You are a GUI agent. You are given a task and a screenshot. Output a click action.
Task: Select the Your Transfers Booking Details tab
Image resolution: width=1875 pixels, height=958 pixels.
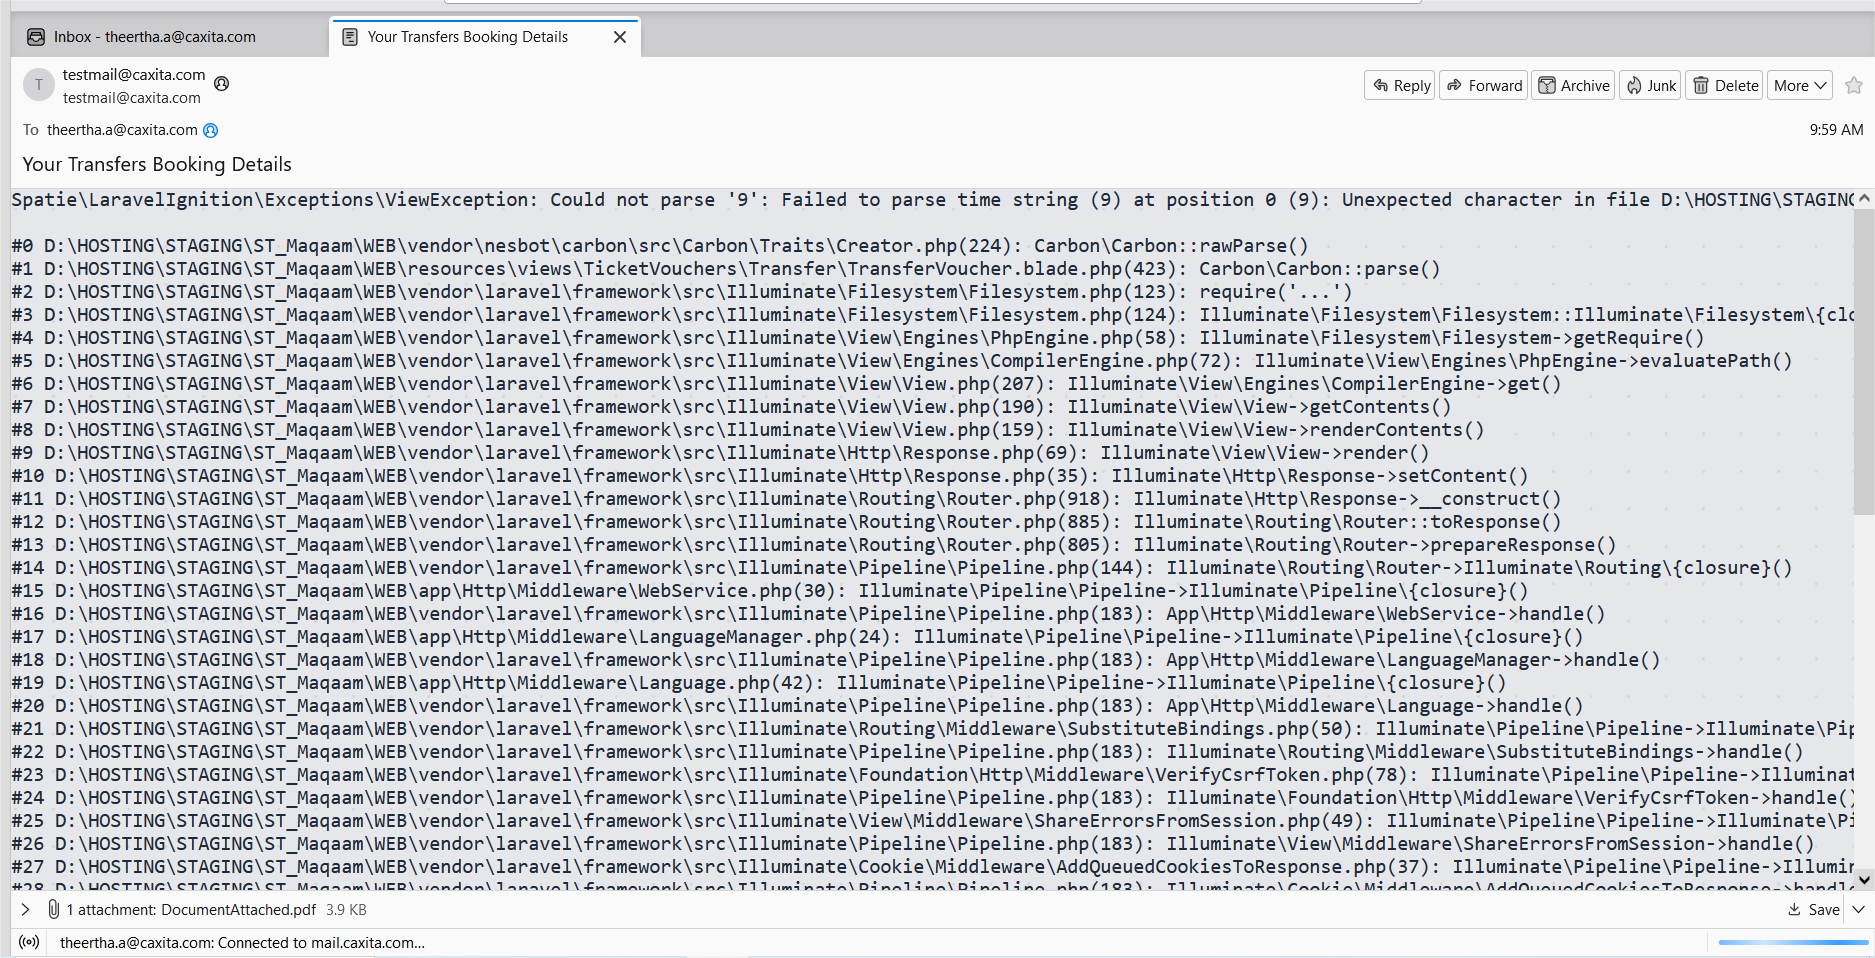click(x=465, y=36)
